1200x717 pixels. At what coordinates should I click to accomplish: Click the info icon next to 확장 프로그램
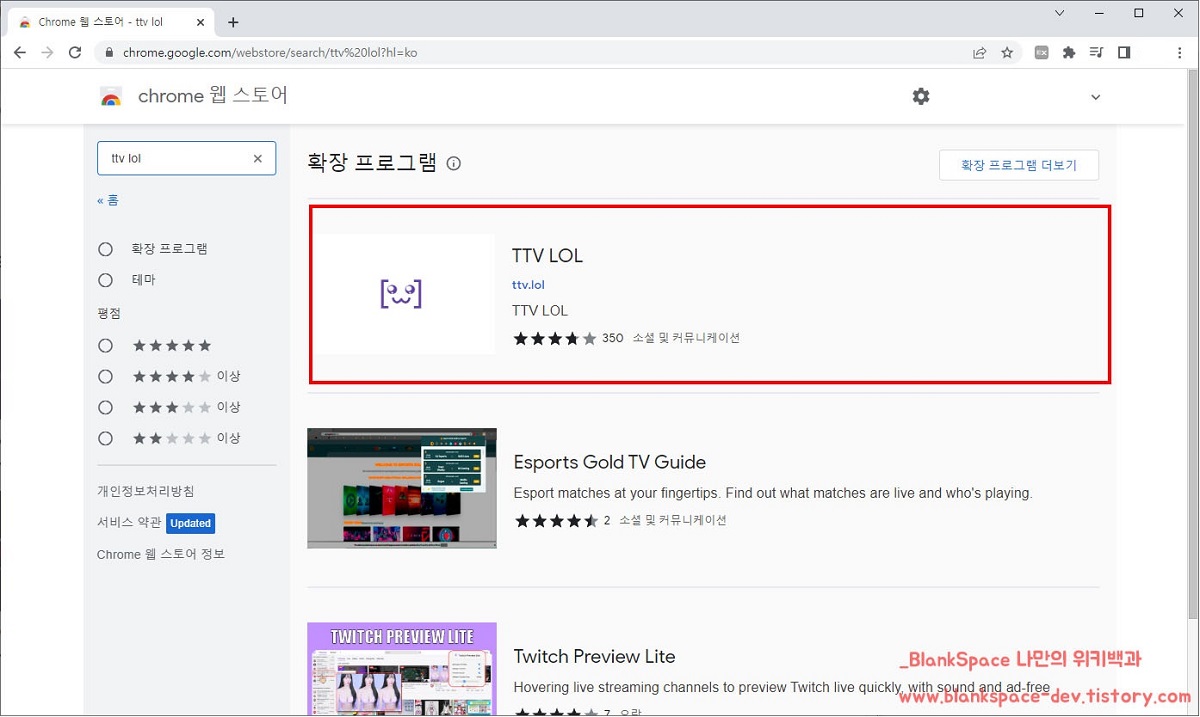(x=453, y=163)
